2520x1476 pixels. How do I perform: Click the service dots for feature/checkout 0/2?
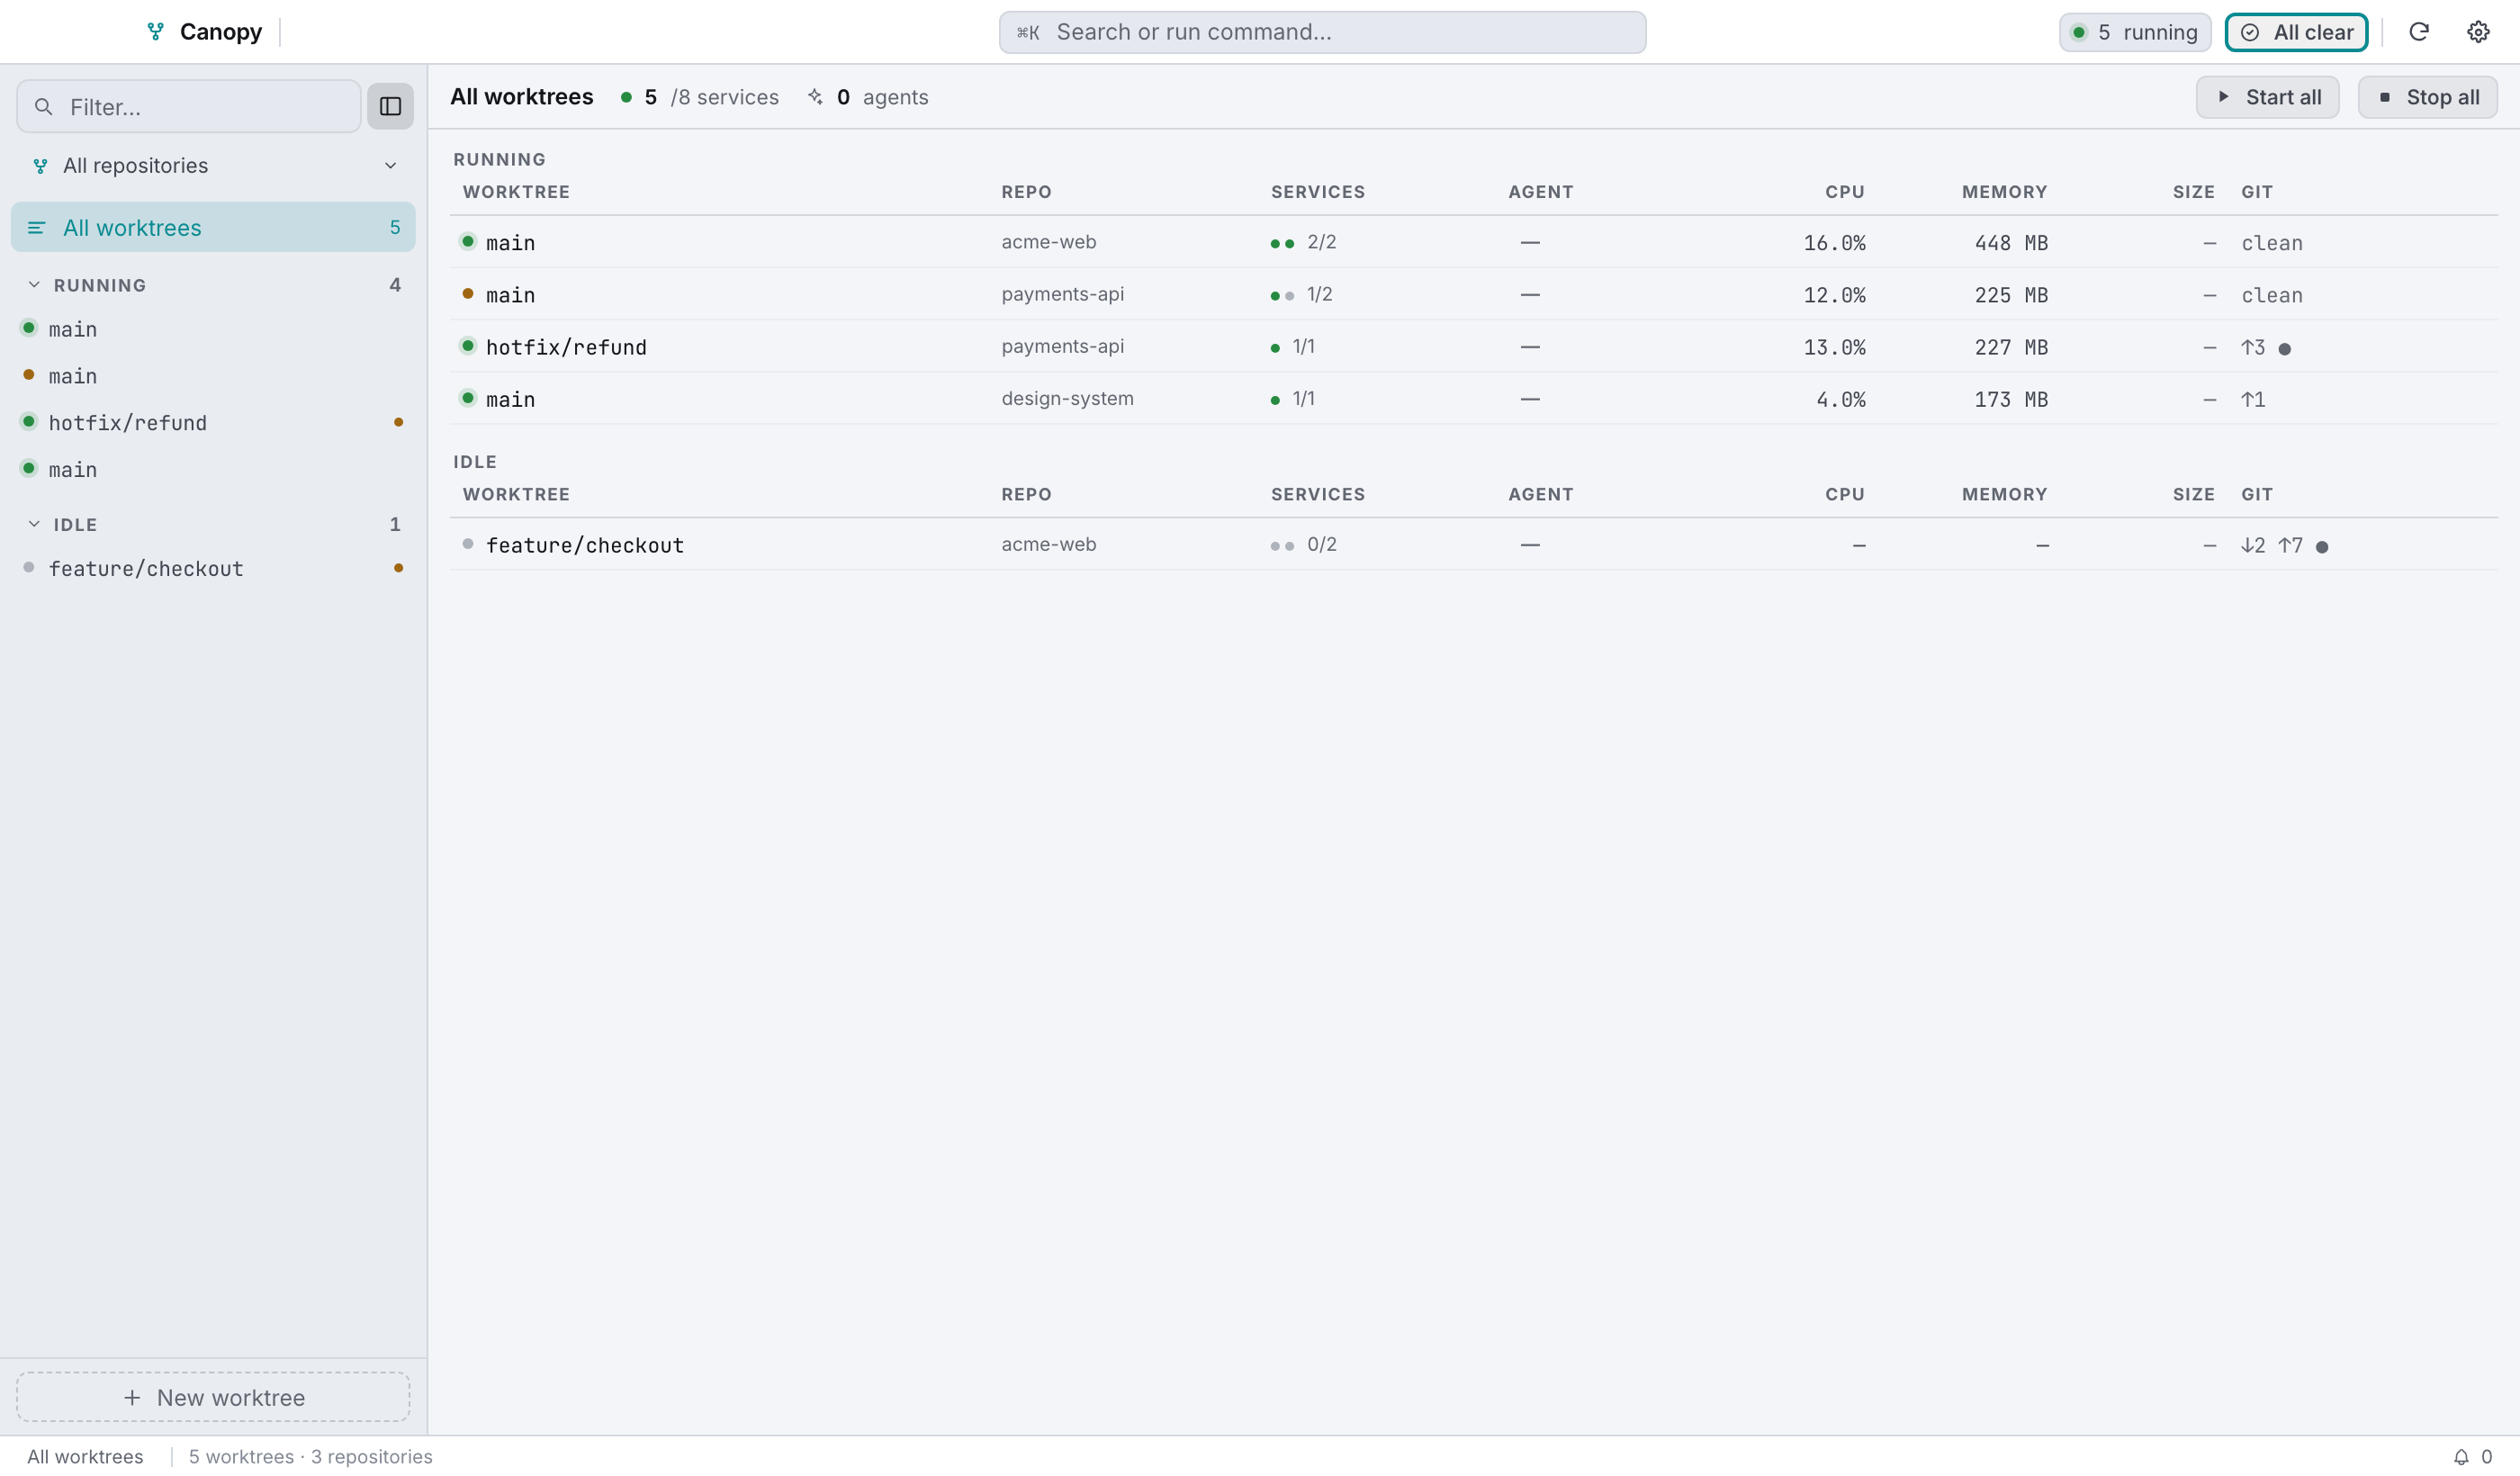pos(1282,546)
